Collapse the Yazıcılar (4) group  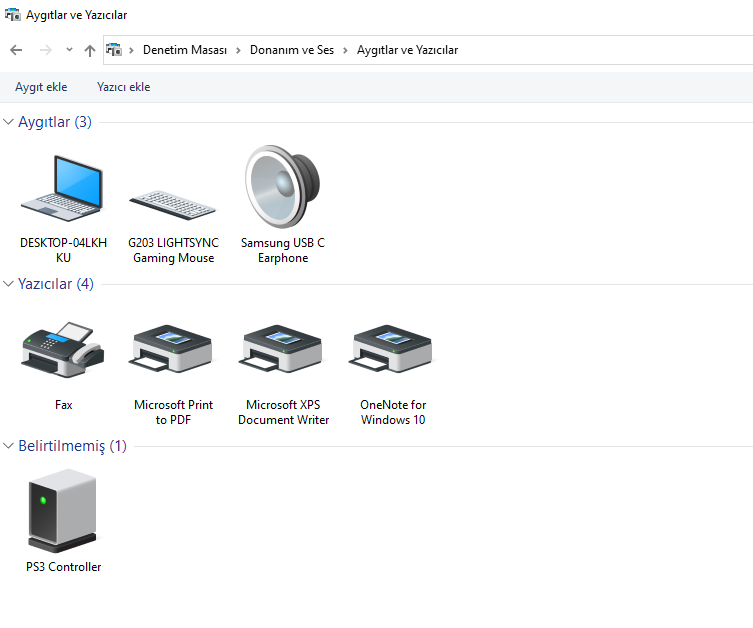pyautogui.click(x=9, y=284)
